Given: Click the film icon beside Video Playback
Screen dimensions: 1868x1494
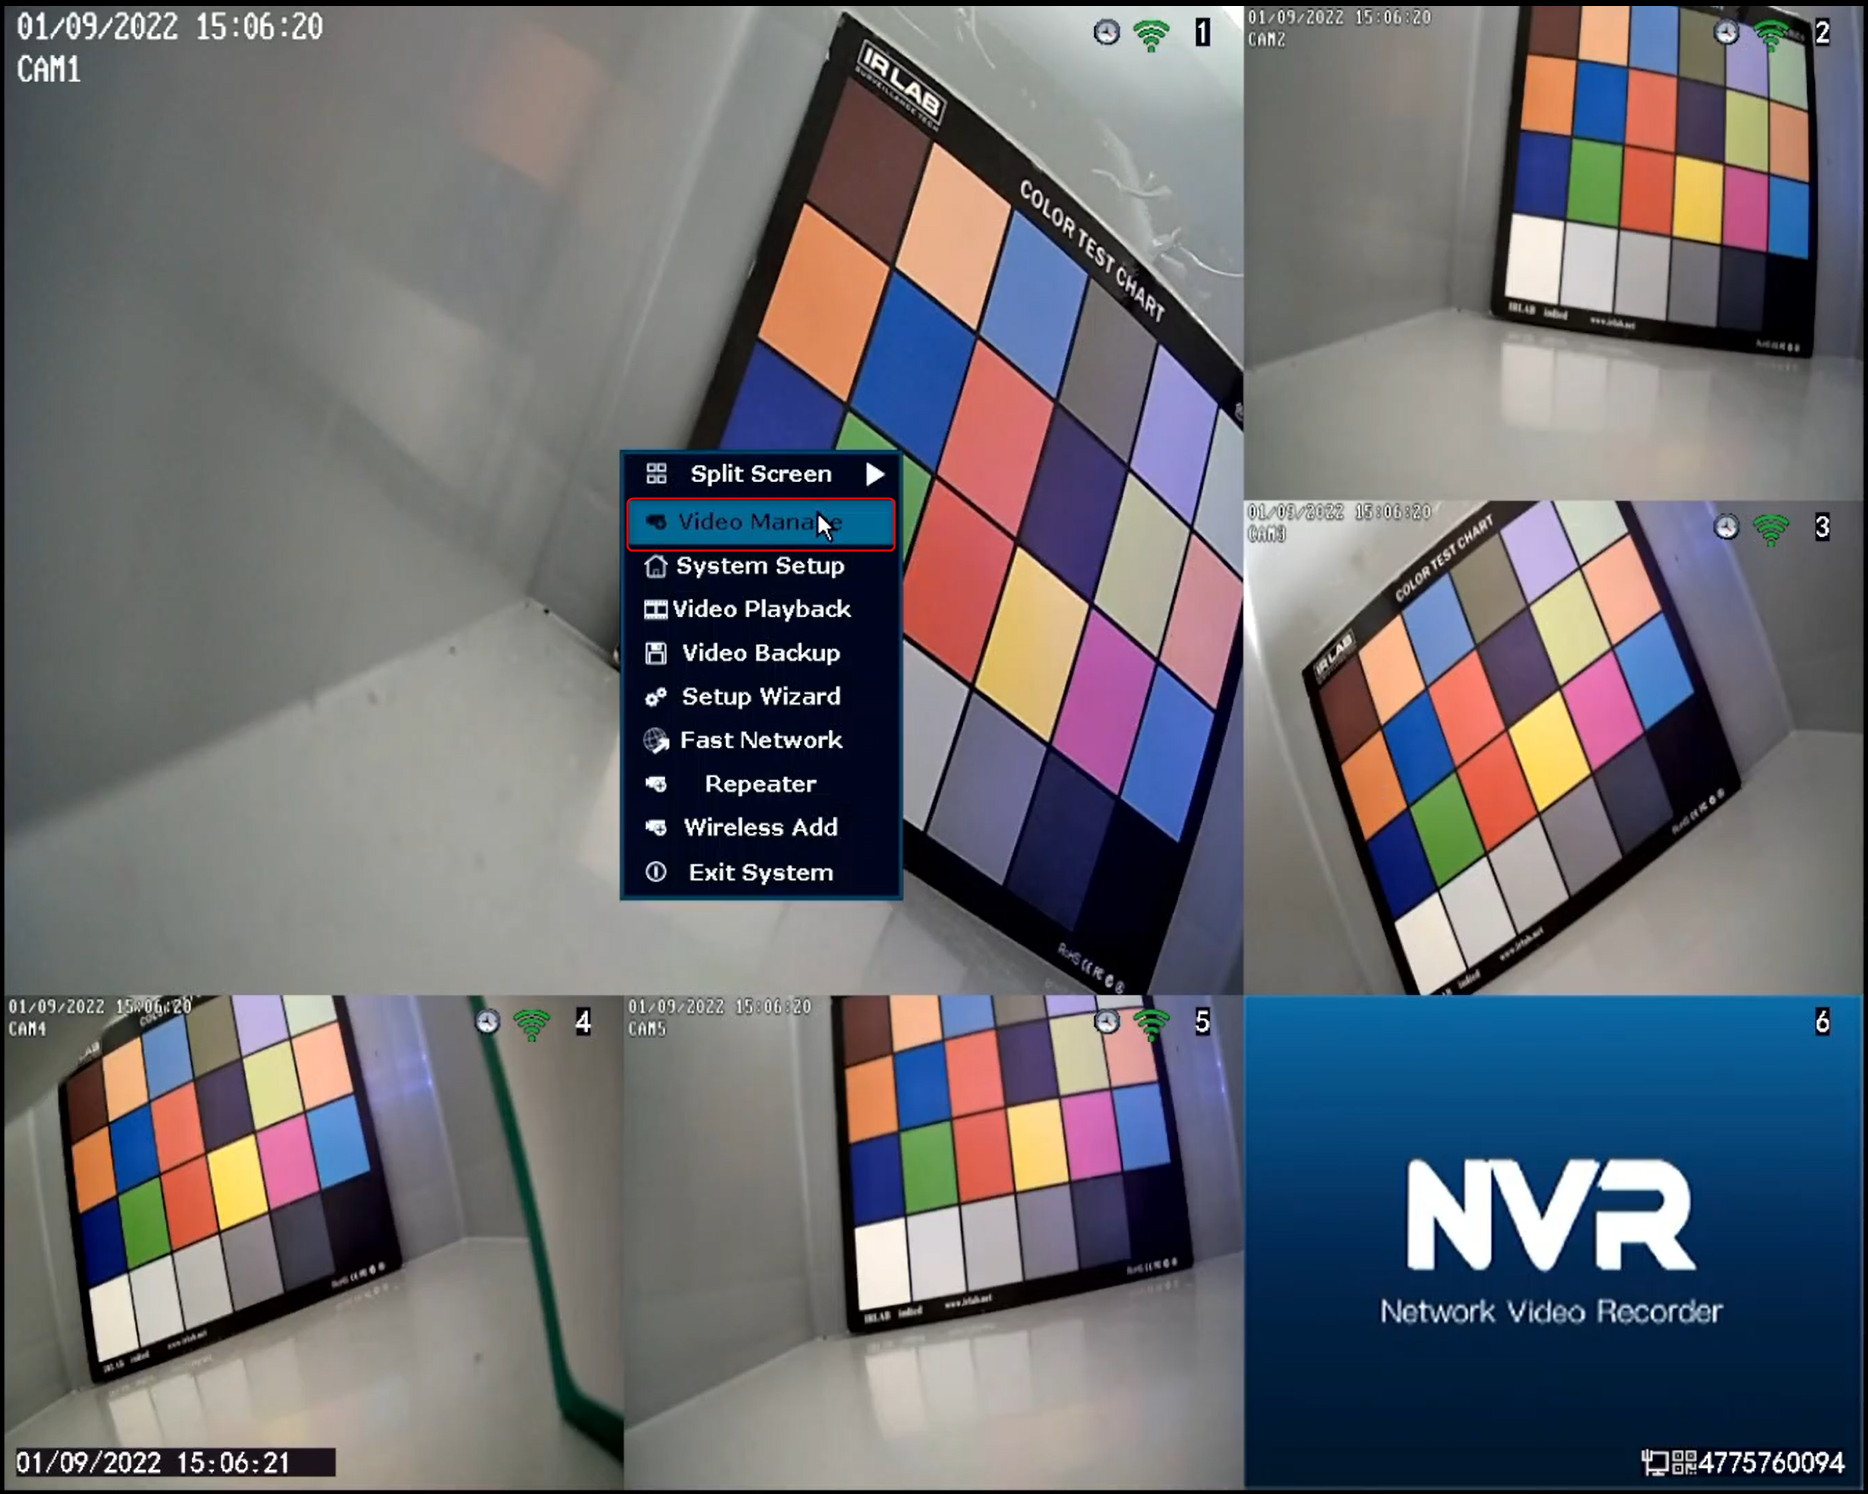Looking at the screenshot, I should point(656,609).
